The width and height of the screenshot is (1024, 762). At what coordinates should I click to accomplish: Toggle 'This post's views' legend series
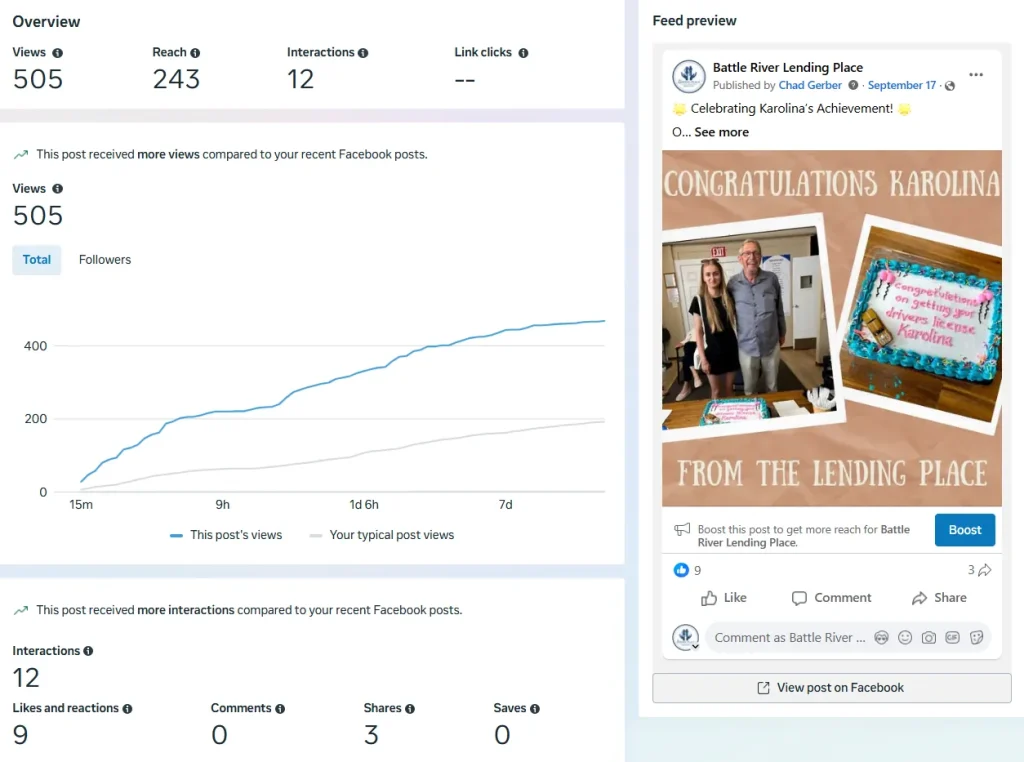226,535
